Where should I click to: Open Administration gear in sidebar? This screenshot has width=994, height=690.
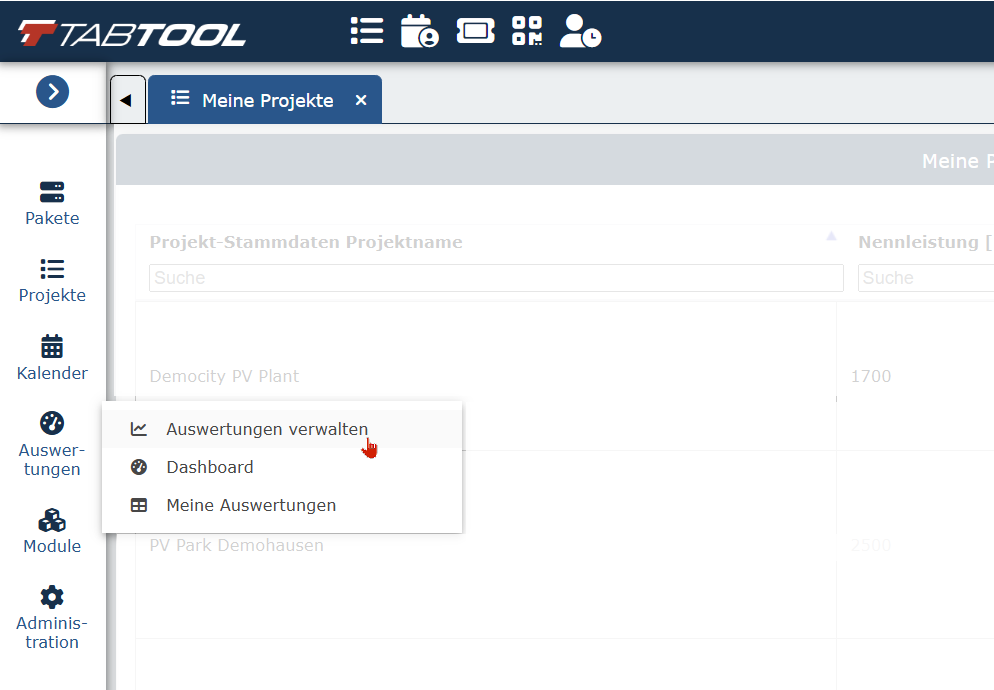[52, 618]
